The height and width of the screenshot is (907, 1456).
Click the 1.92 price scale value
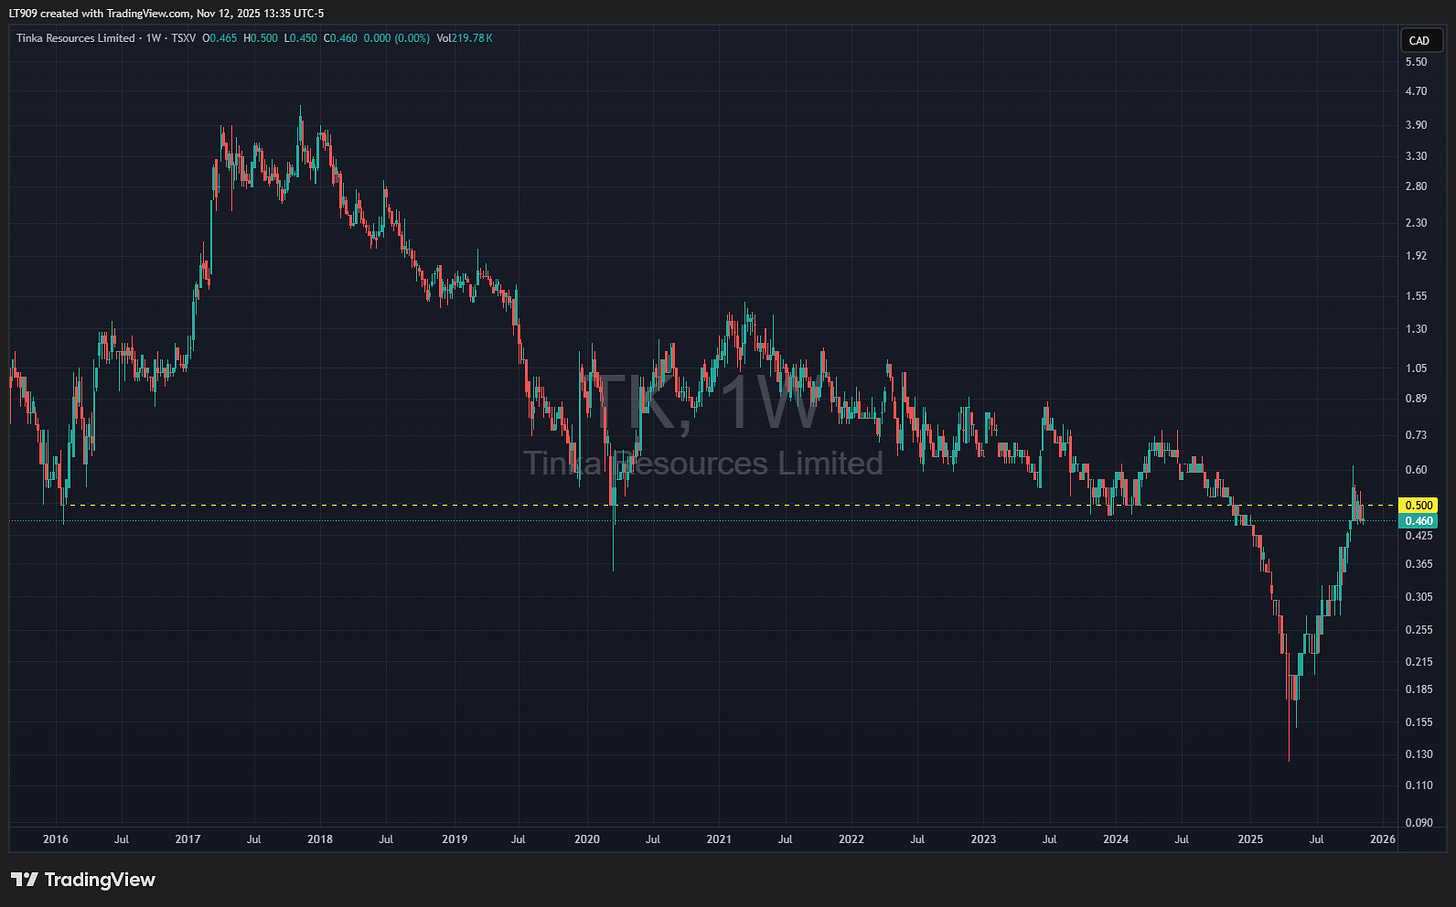[x=1416, y=256]
